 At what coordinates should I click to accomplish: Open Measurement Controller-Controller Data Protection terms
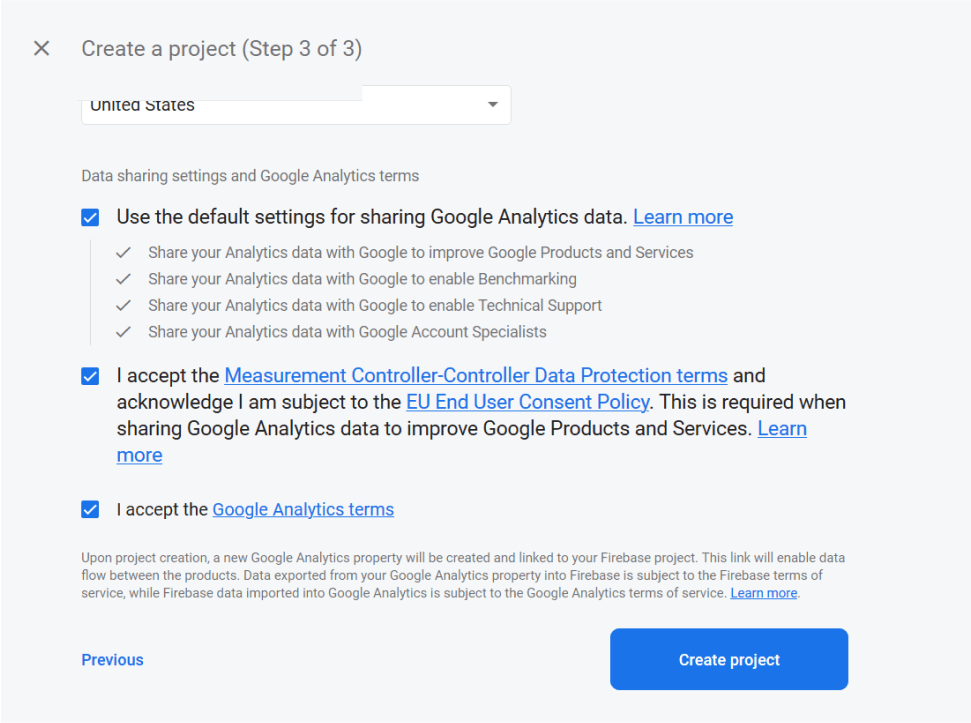coord(476,375)
